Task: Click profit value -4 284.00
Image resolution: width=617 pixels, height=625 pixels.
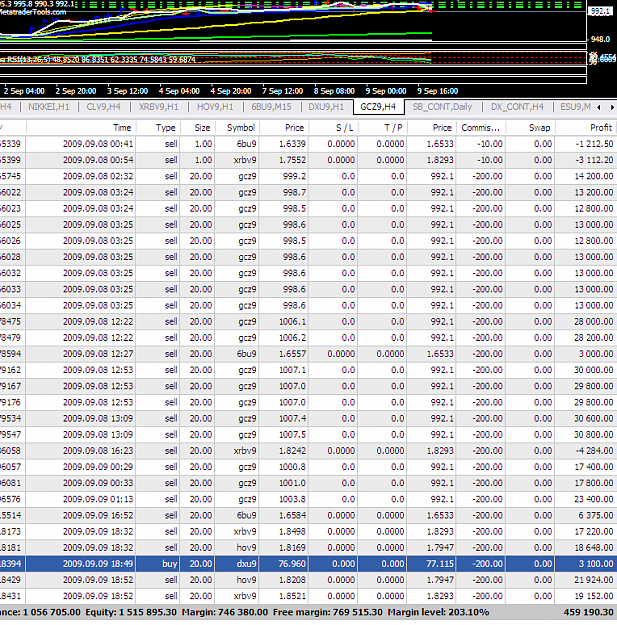Action: pyautogui.click(x=594, y=451)
